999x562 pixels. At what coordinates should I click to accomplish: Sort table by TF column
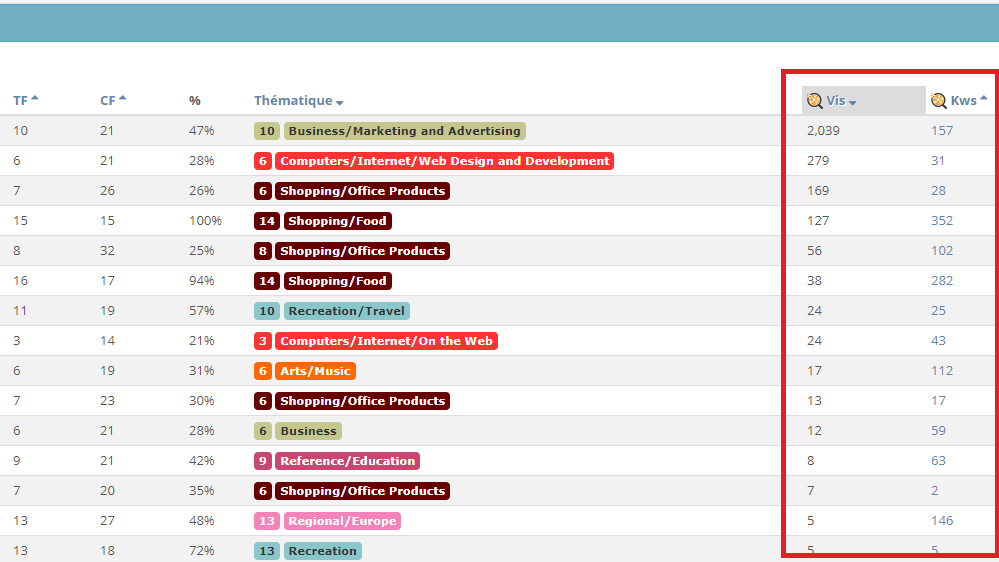click(x=25, y=101)
